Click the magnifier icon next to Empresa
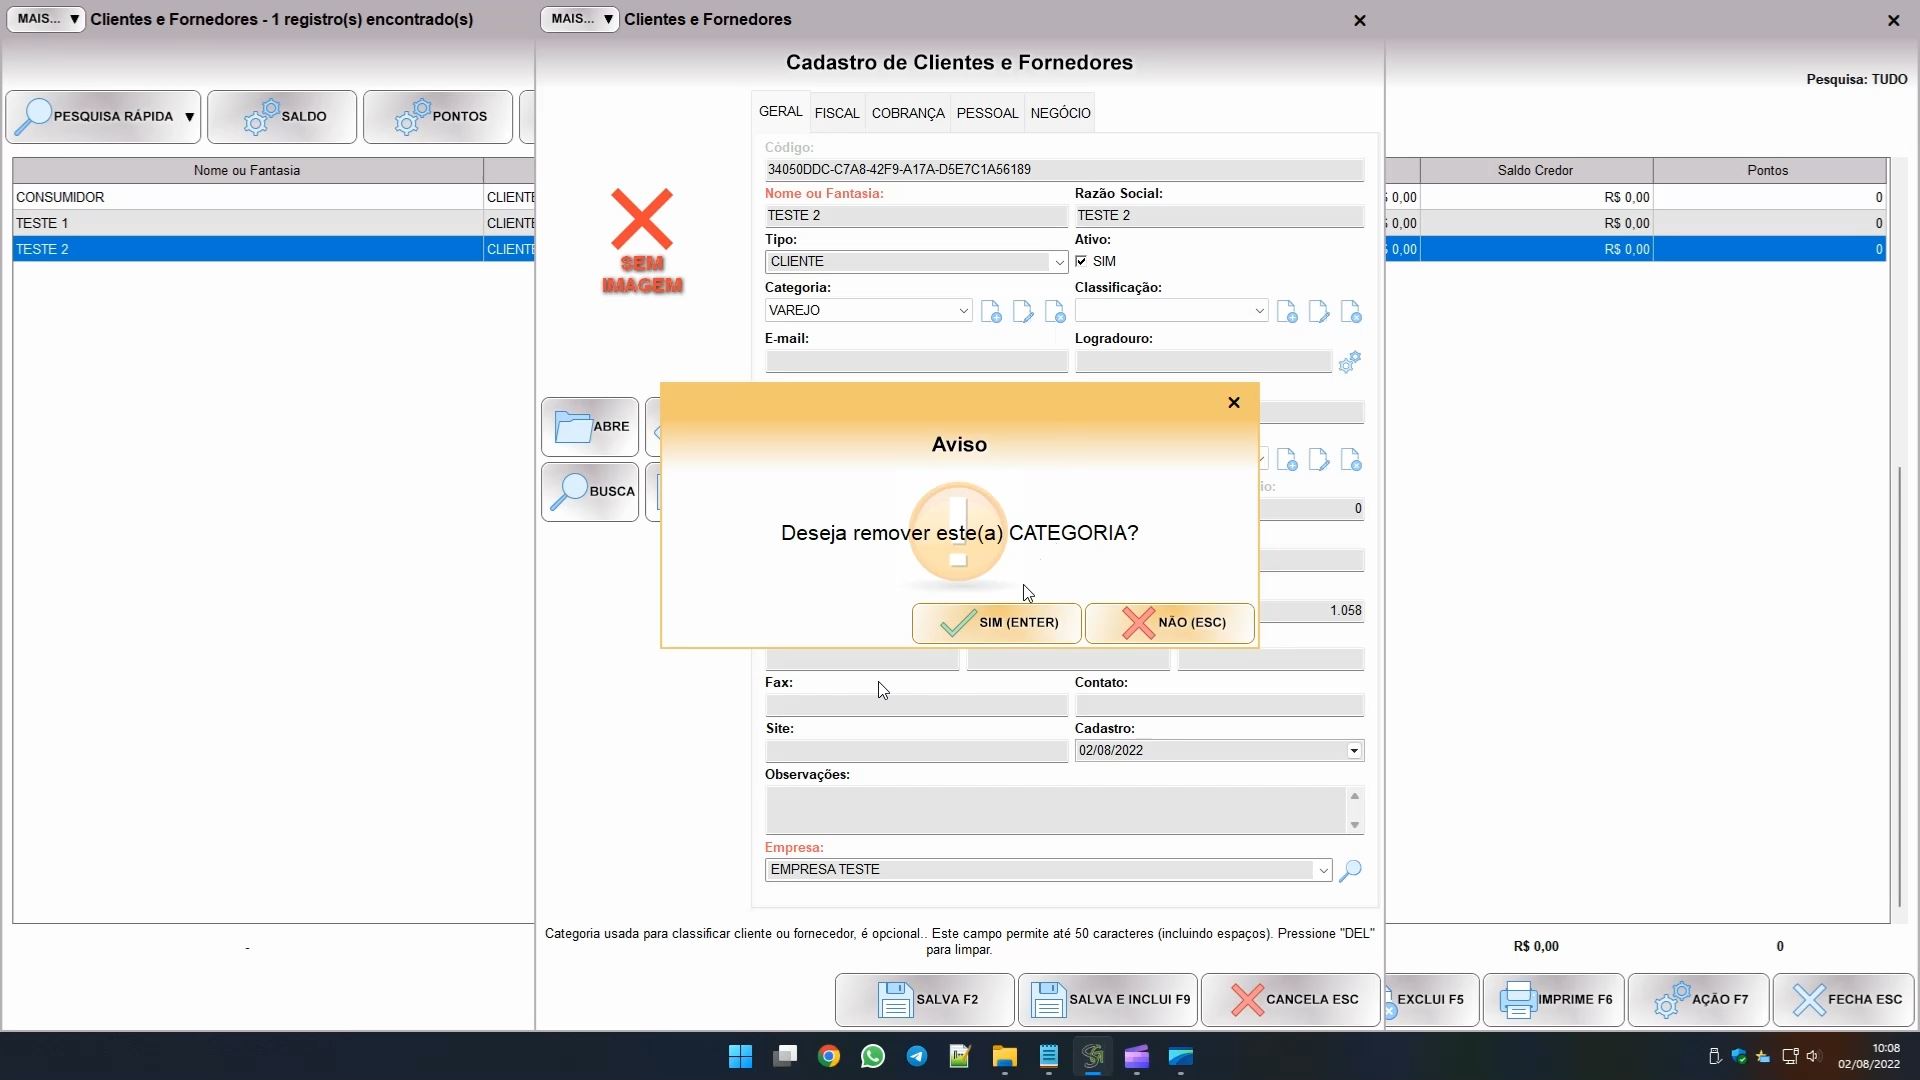 [1350, 870]
